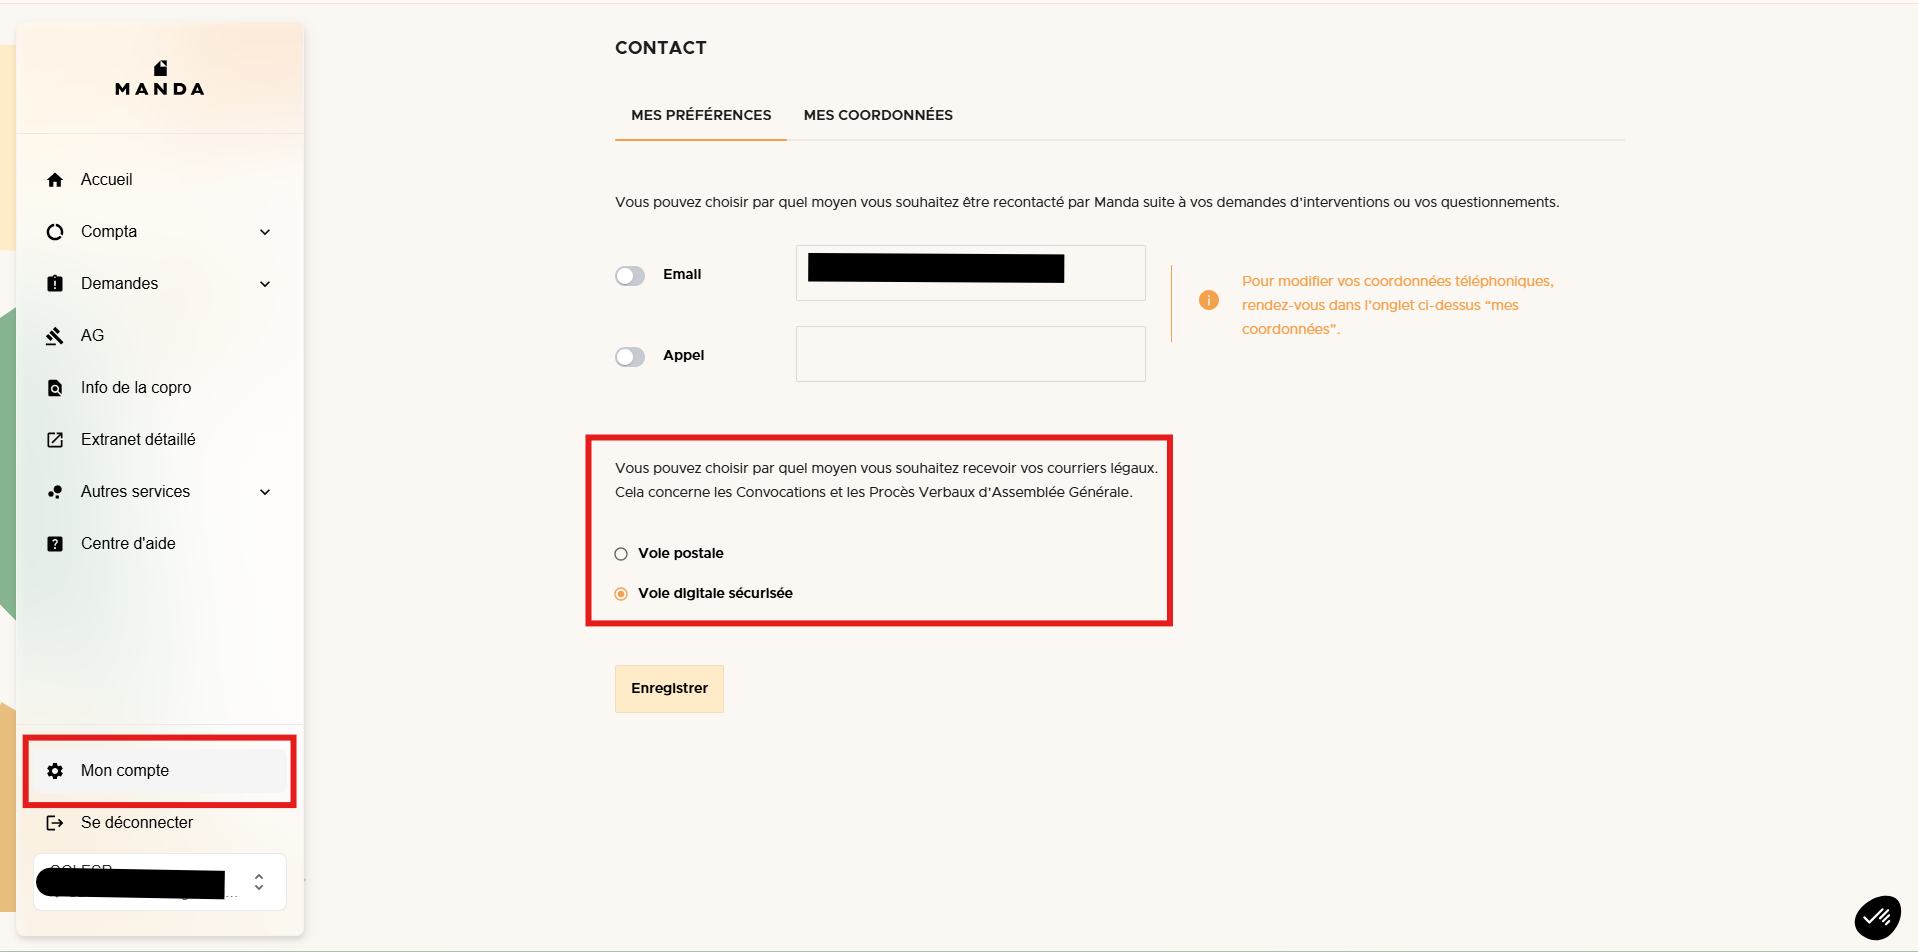
Task: Toggle the Appel contact switch
Action: point(630,356)
